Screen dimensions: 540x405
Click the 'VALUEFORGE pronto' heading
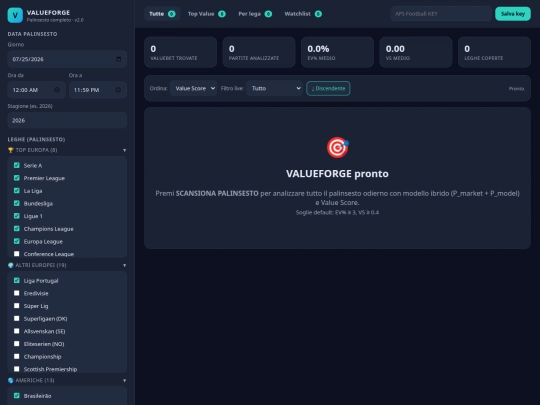click(x=338, y=174)
